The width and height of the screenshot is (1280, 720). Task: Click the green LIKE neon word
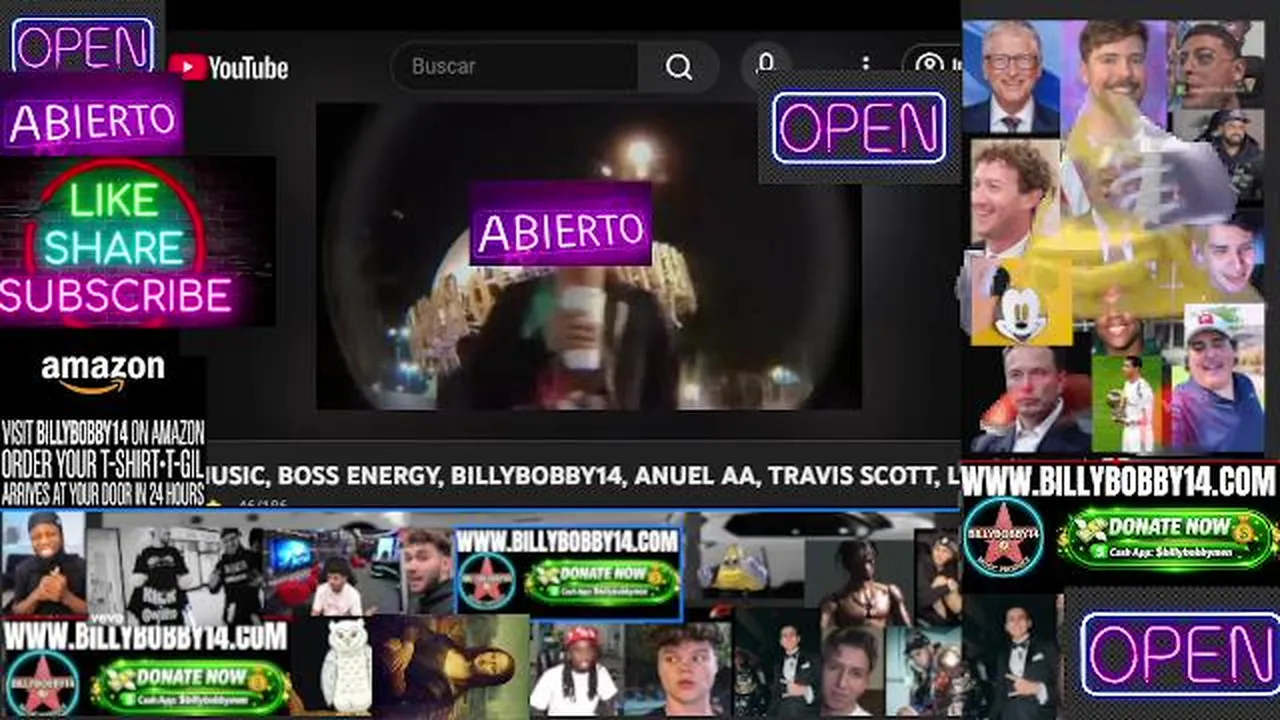pos(114,201)
